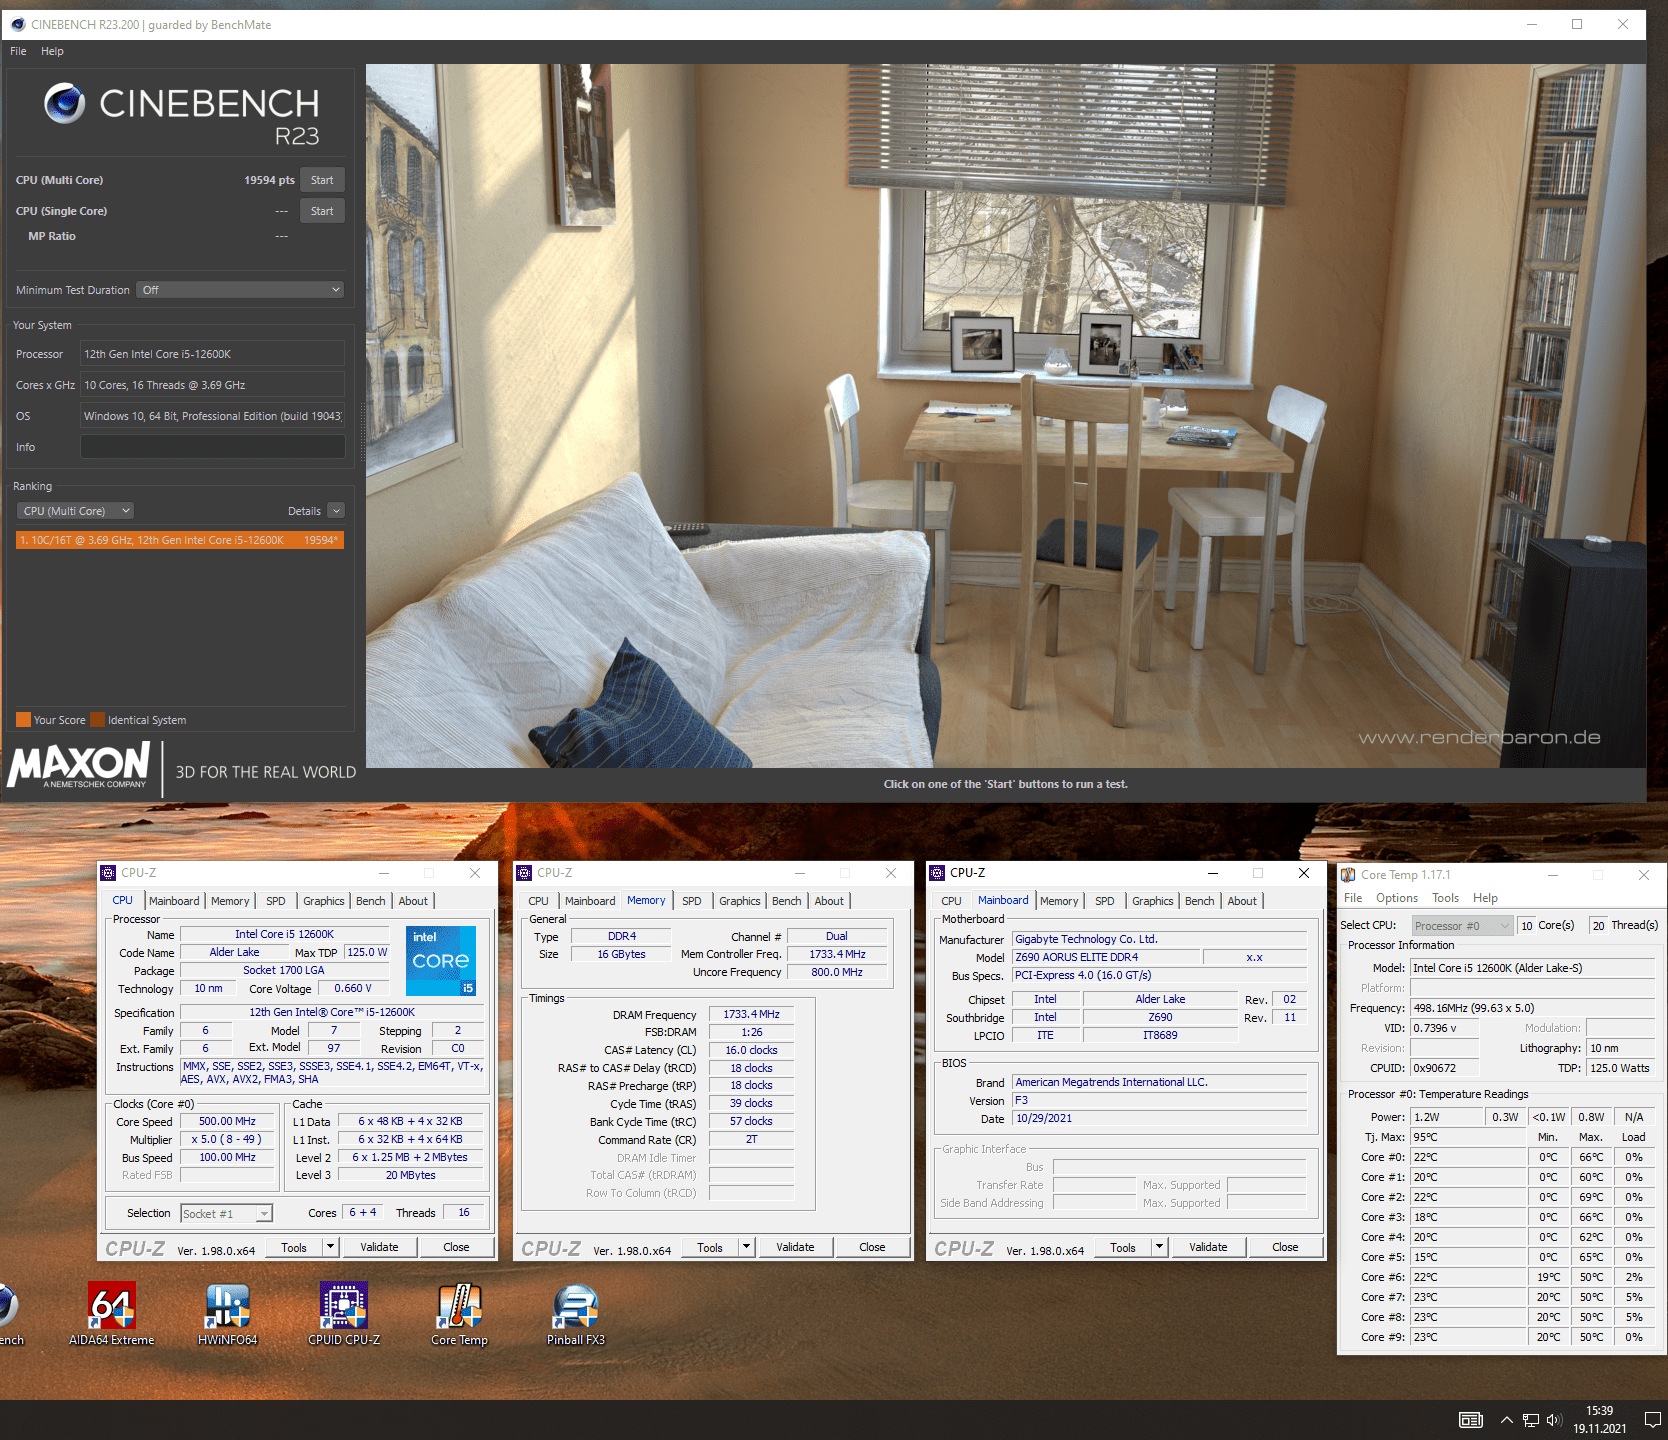Open the About tab in the CPU-Z Memory window

[x=829, y=901]
